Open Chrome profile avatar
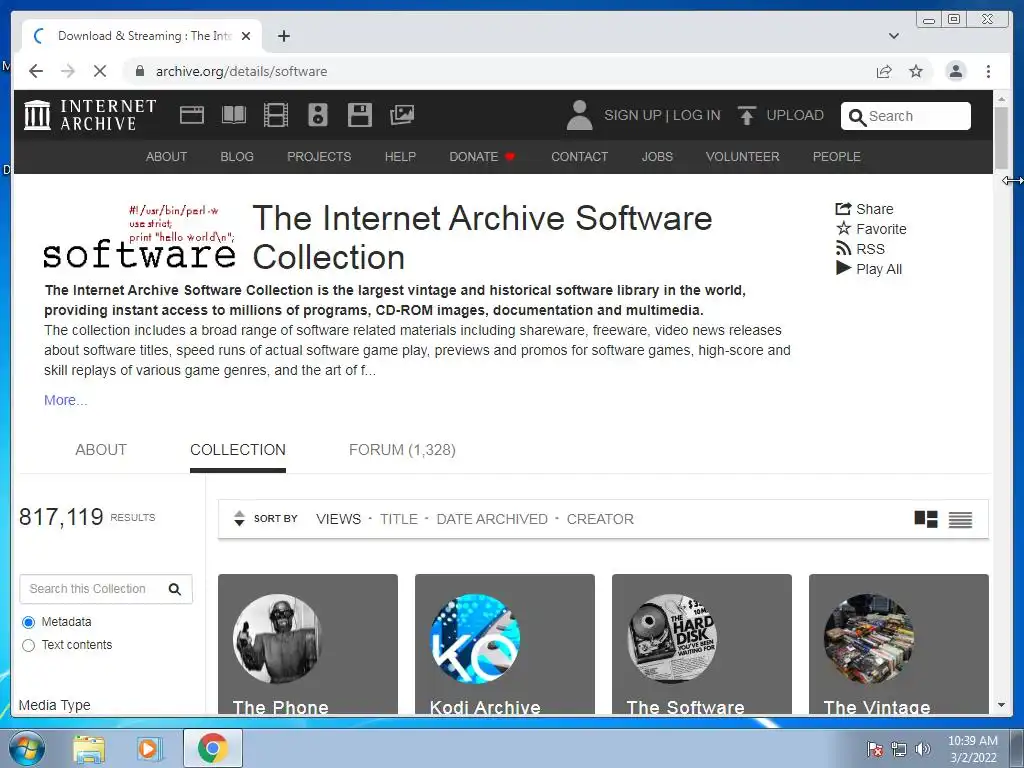 click(955, 71)
